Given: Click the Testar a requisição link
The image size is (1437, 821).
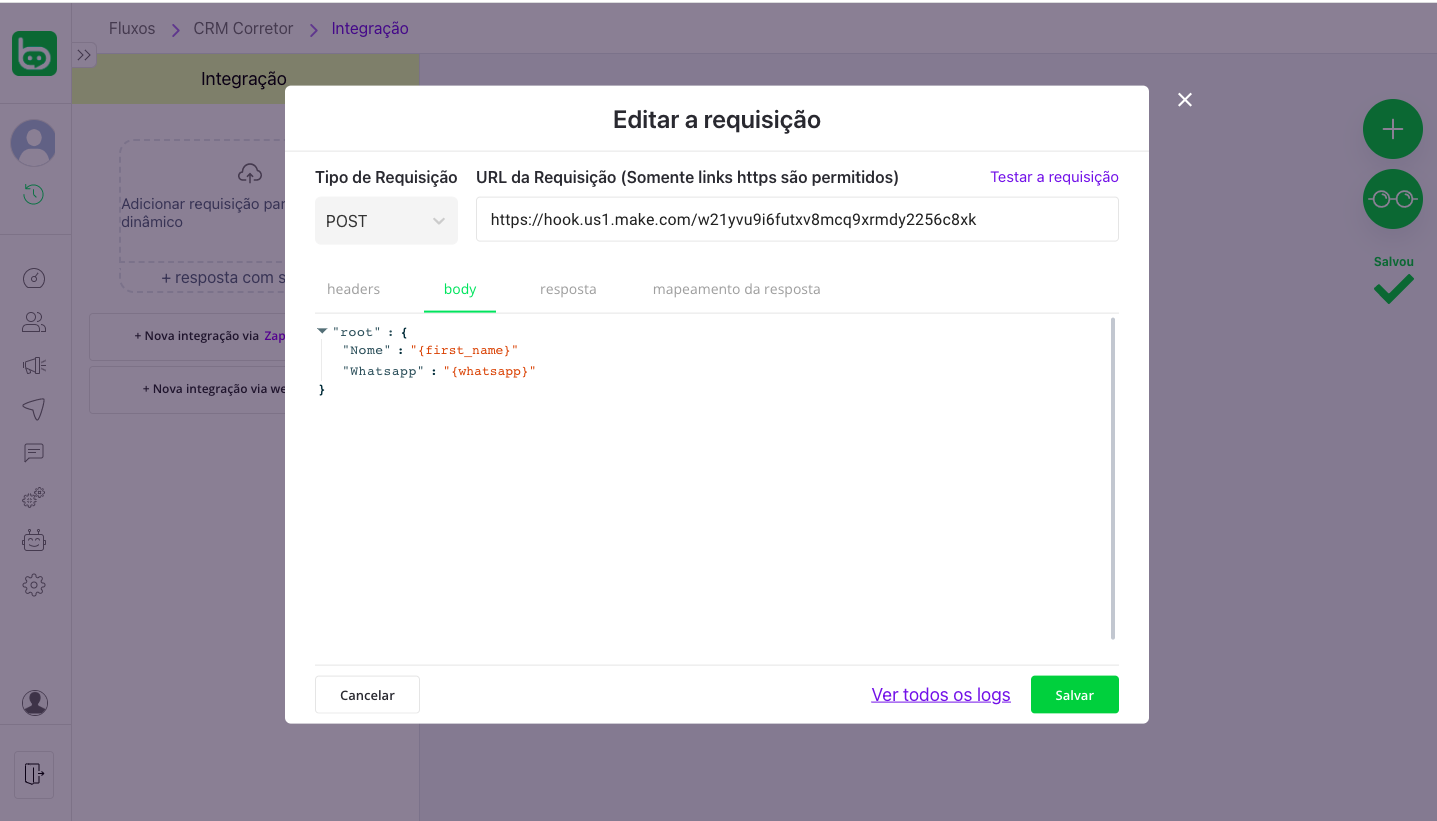Looking at the screenshot, I should [x=1054, y=177].
